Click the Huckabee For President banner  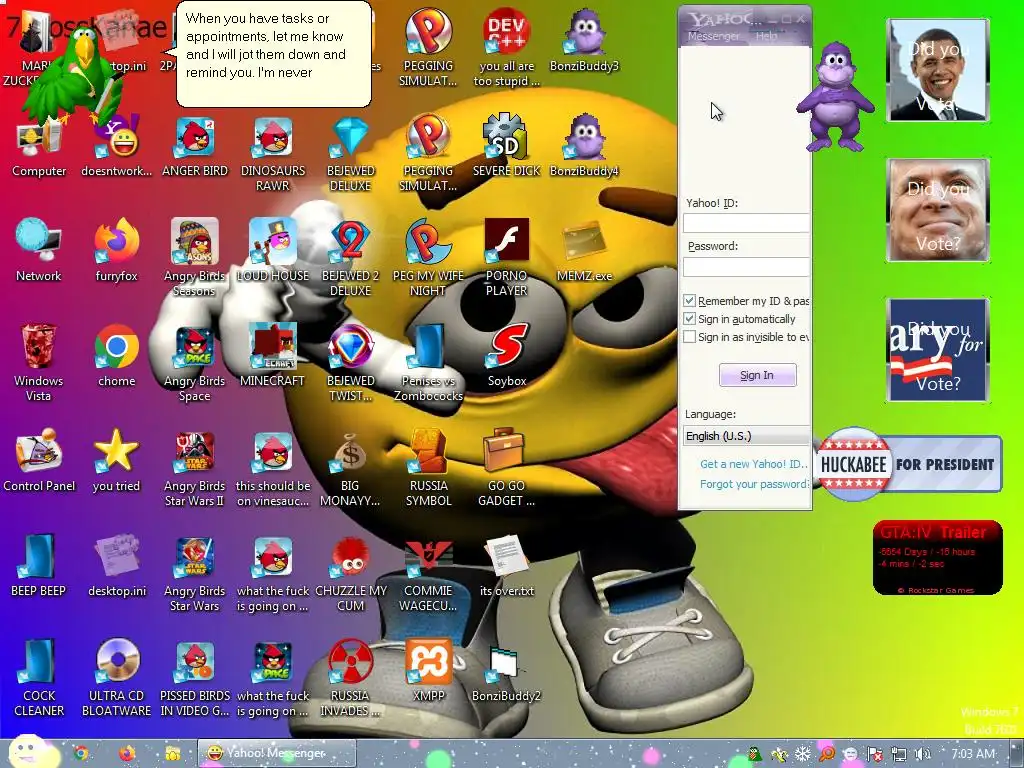pos(908,464)
